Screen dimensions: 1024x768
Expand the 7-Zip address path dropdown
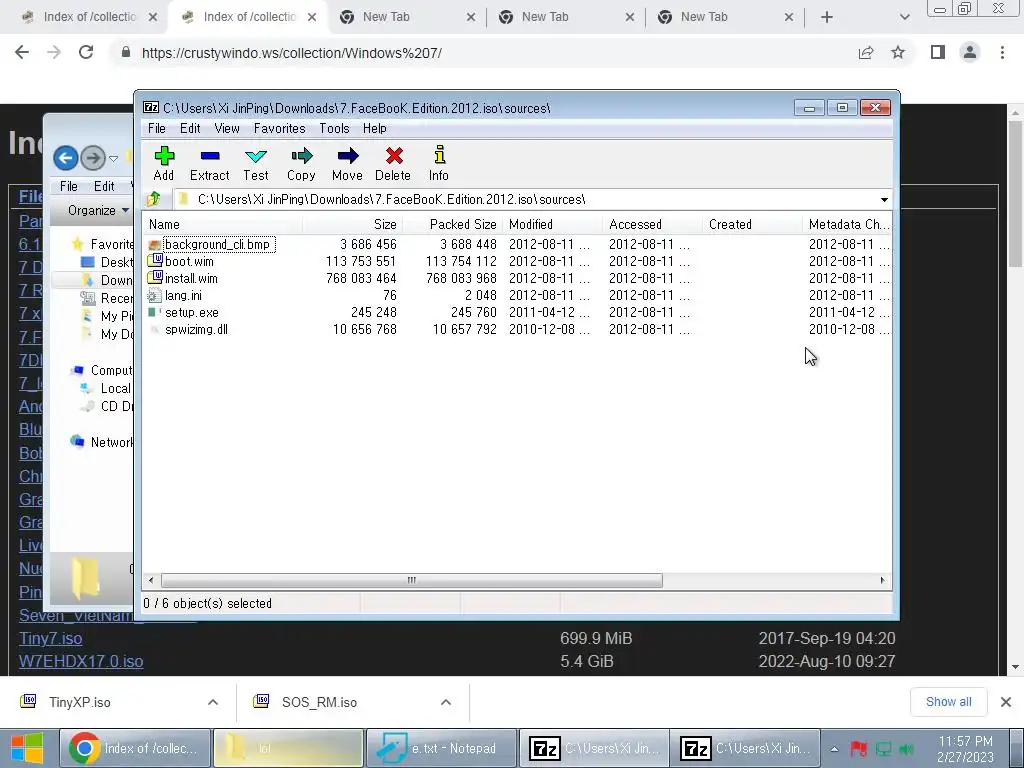click(x=884, y=199)
